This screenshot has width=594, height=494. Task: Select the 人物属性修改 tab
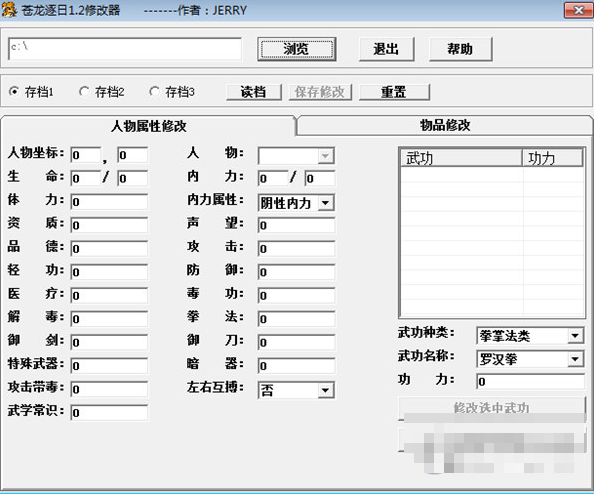(148, 126)
